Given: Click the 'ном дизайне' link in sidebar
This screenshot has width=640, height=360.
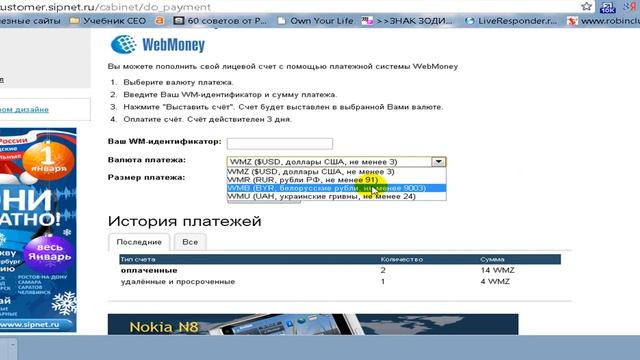Looking at the screenshot, I should [x=24, y=109].
